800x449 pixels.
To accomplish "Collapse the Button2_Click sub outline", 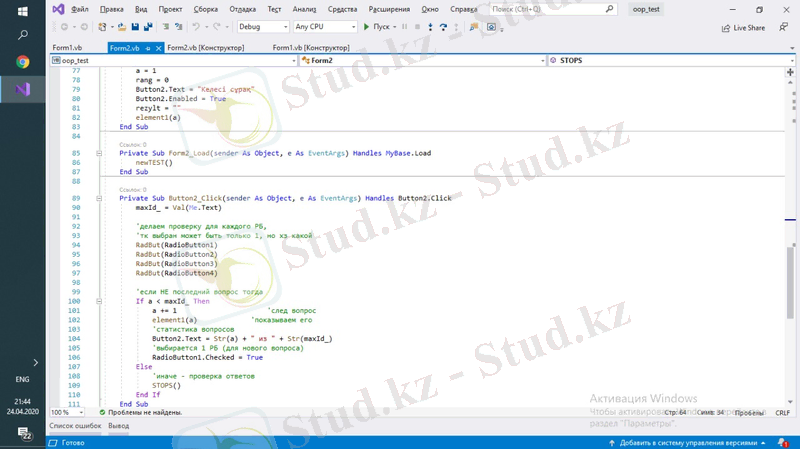I will point(98,198).
